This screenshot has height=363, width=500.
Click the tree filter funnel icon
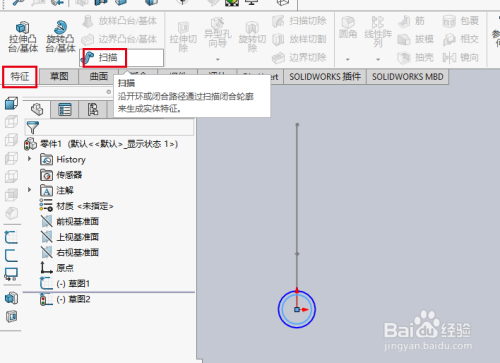pyautogui.click(x=33, y=127)
